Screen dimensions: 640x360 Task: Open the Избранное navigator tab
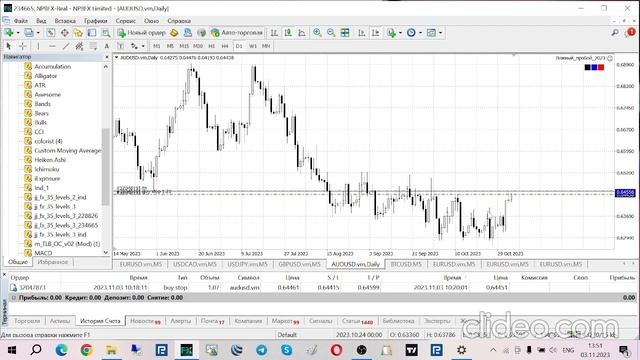[x=53, y=262]
